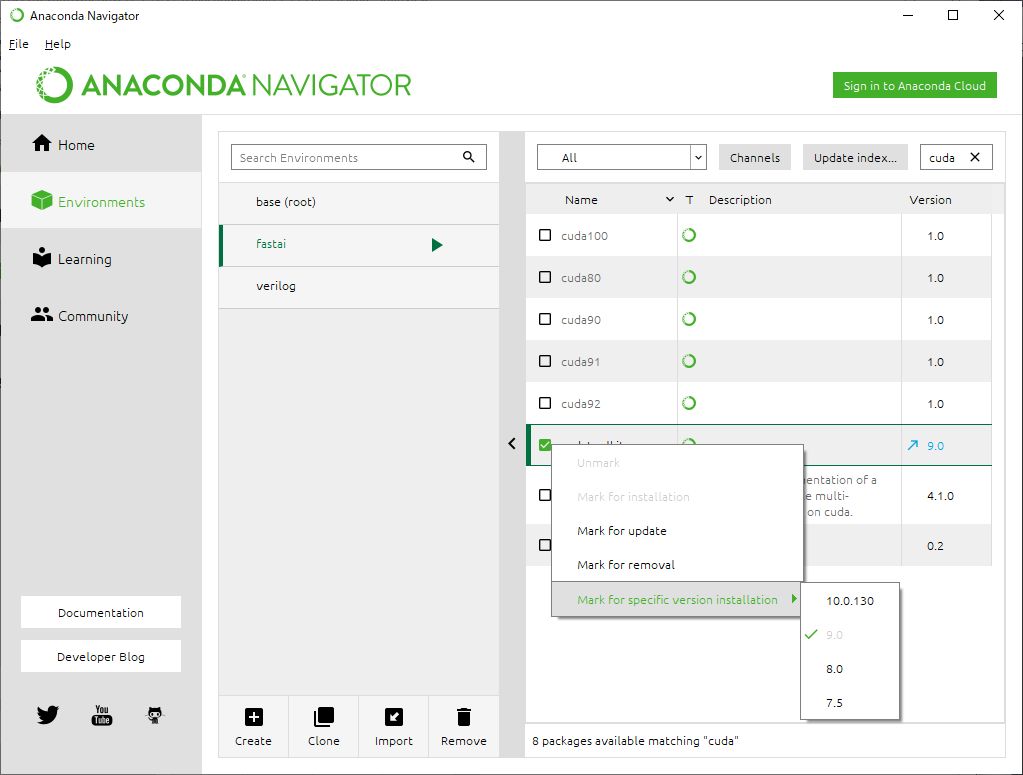Run the fastai environment play arrow
The height and width of the screenshot is (775, 1023).
pyautogui.click(x=437, y=245)
